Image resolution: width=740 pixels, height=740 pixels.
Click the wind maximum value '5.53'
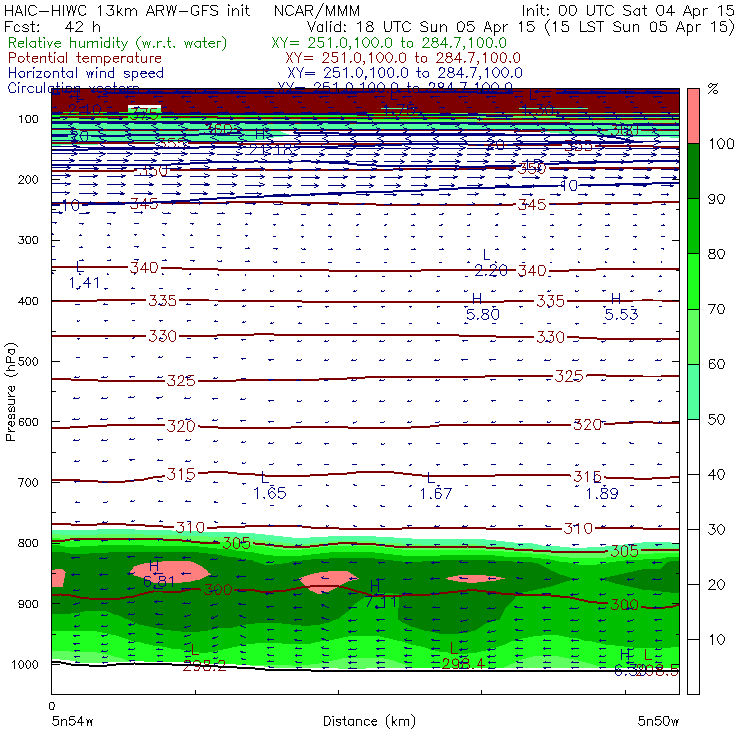[621, 314]
